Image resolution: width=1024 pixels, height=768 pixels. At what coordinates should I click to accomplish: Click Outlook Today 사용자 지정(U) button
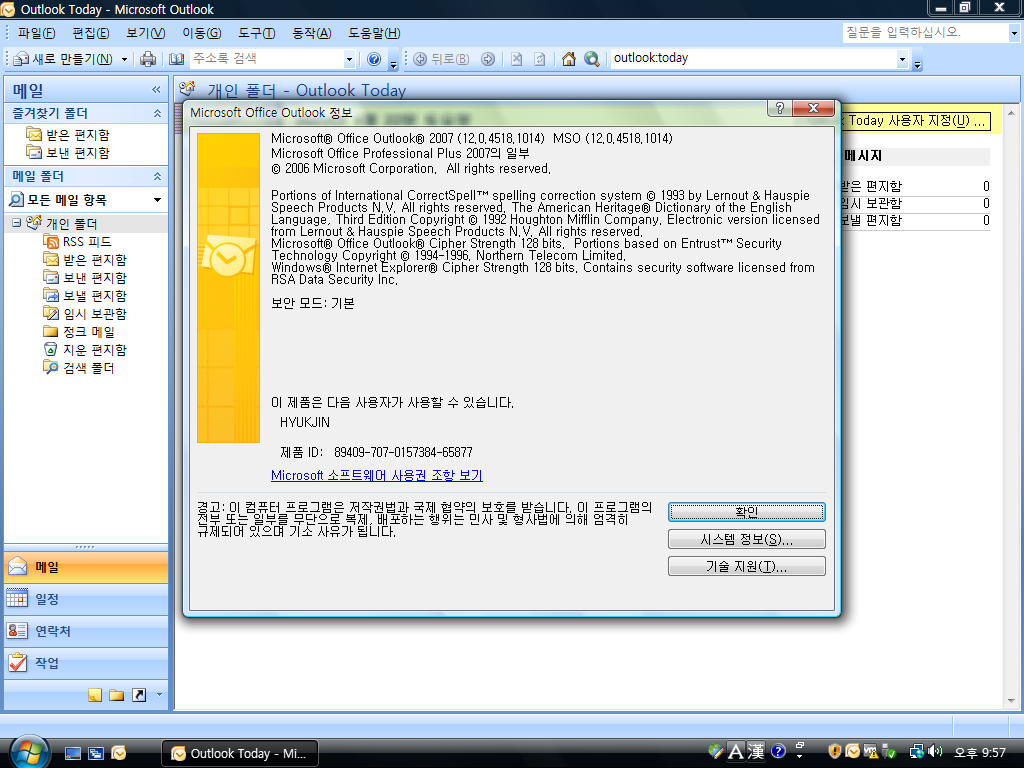pos(914,121)
